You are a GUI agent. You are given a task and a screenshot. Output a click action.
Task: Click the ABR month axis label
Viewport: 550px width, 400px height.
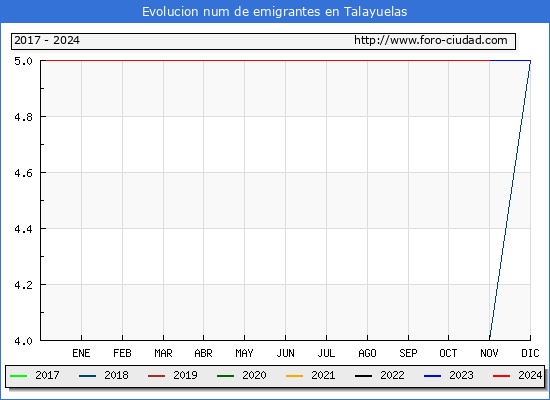tap(203, 353)
